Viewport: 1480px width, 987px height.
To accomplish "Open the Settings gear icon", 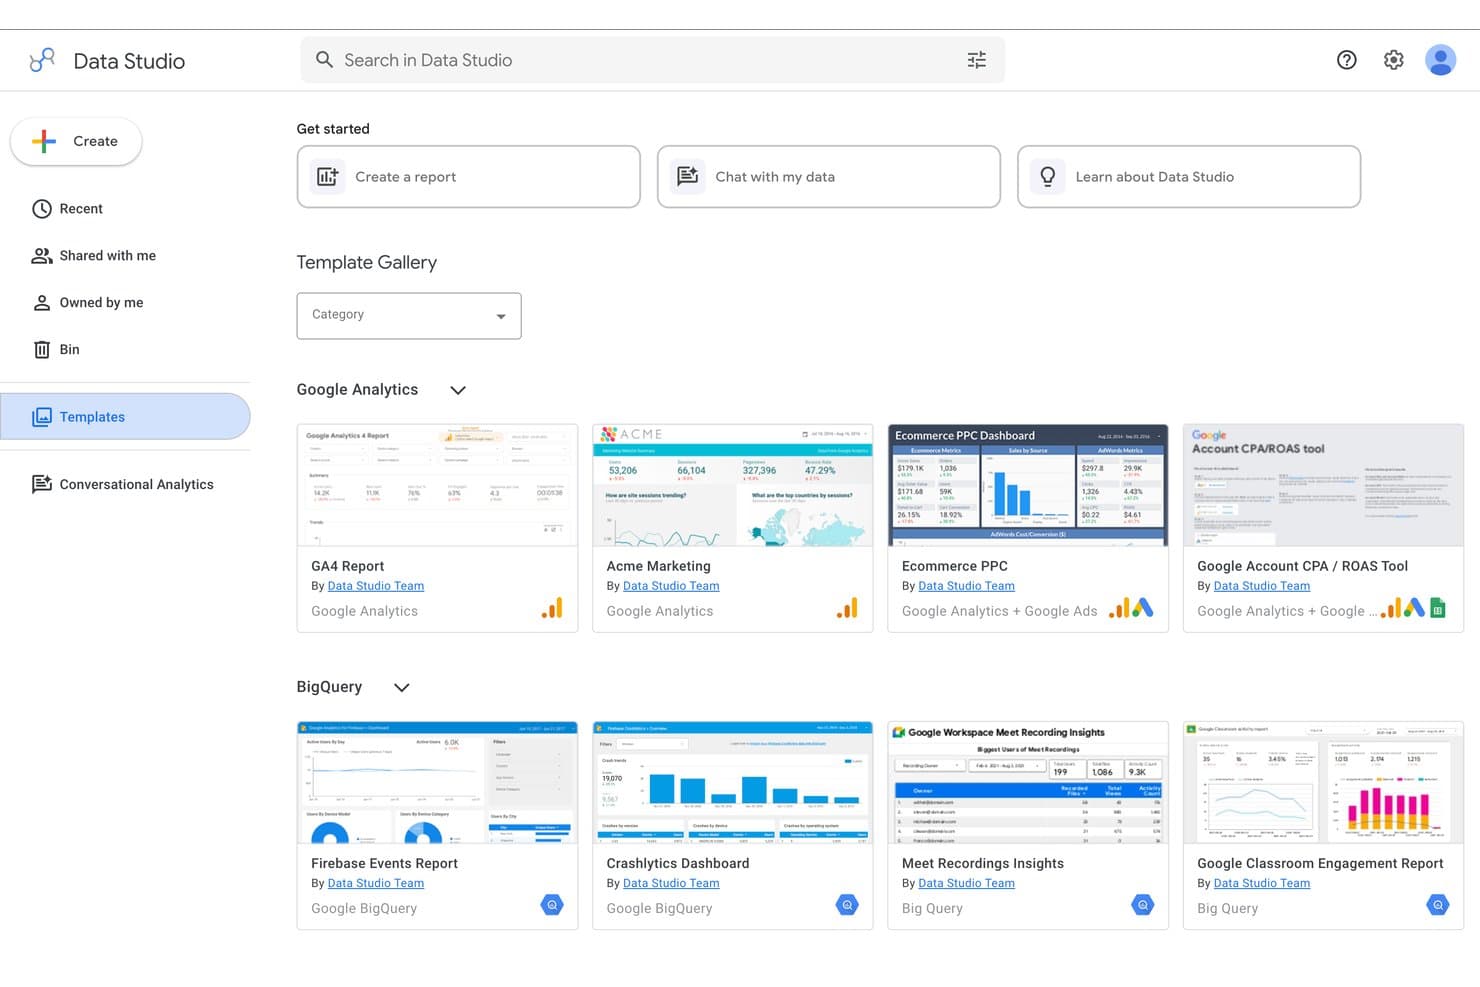I will (1394, 60).
